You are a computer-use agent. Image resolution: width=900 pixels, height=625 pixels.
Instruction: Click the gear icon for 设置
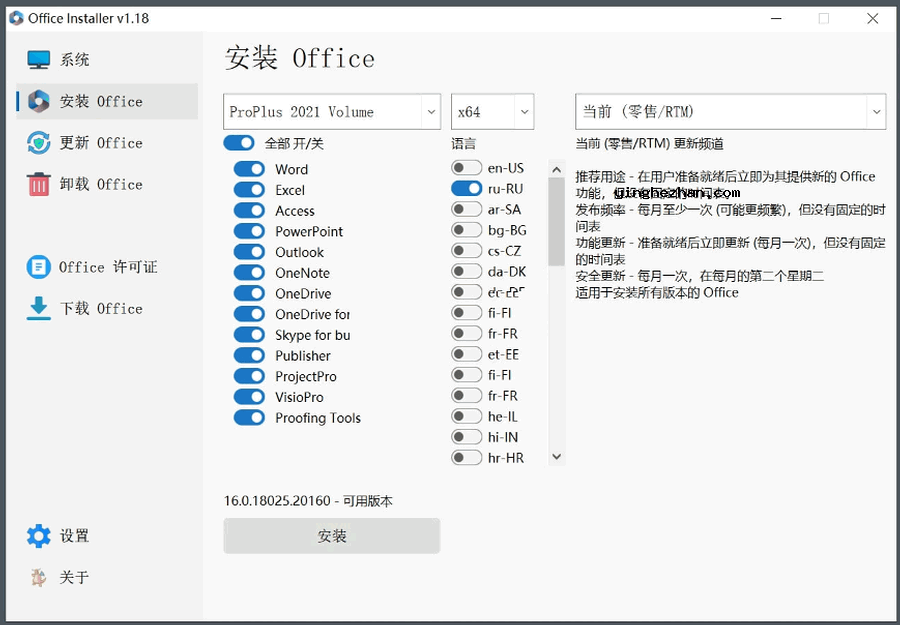coord(39,536)
